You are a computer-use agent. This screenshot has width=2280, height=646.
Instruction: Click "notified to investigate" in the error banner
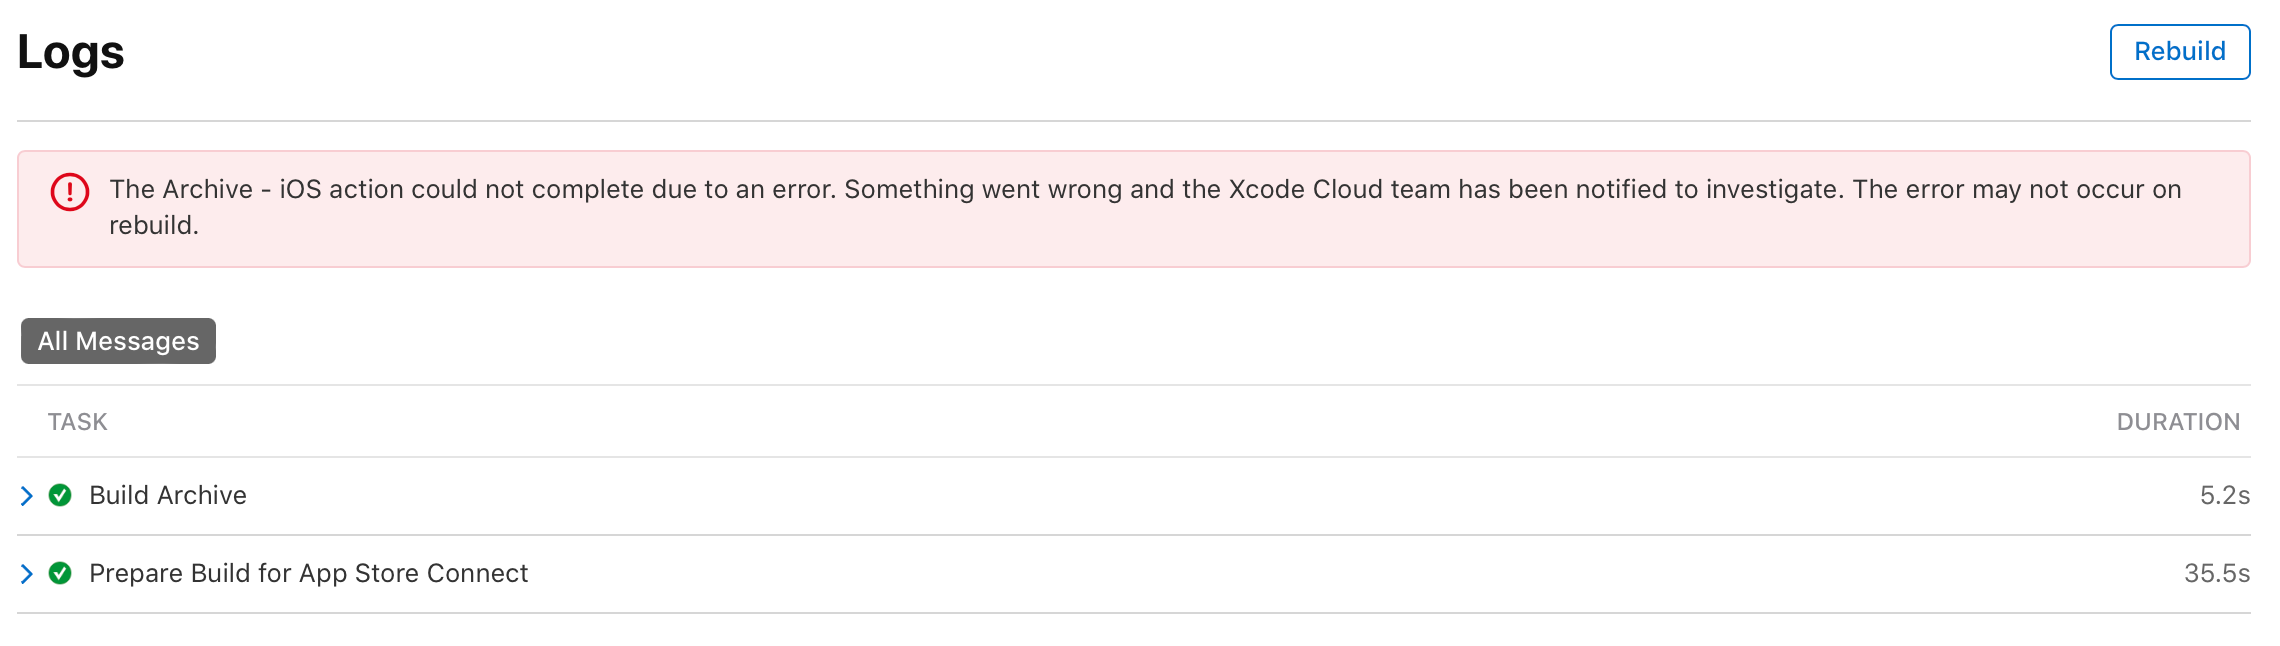pos(1707,189)
